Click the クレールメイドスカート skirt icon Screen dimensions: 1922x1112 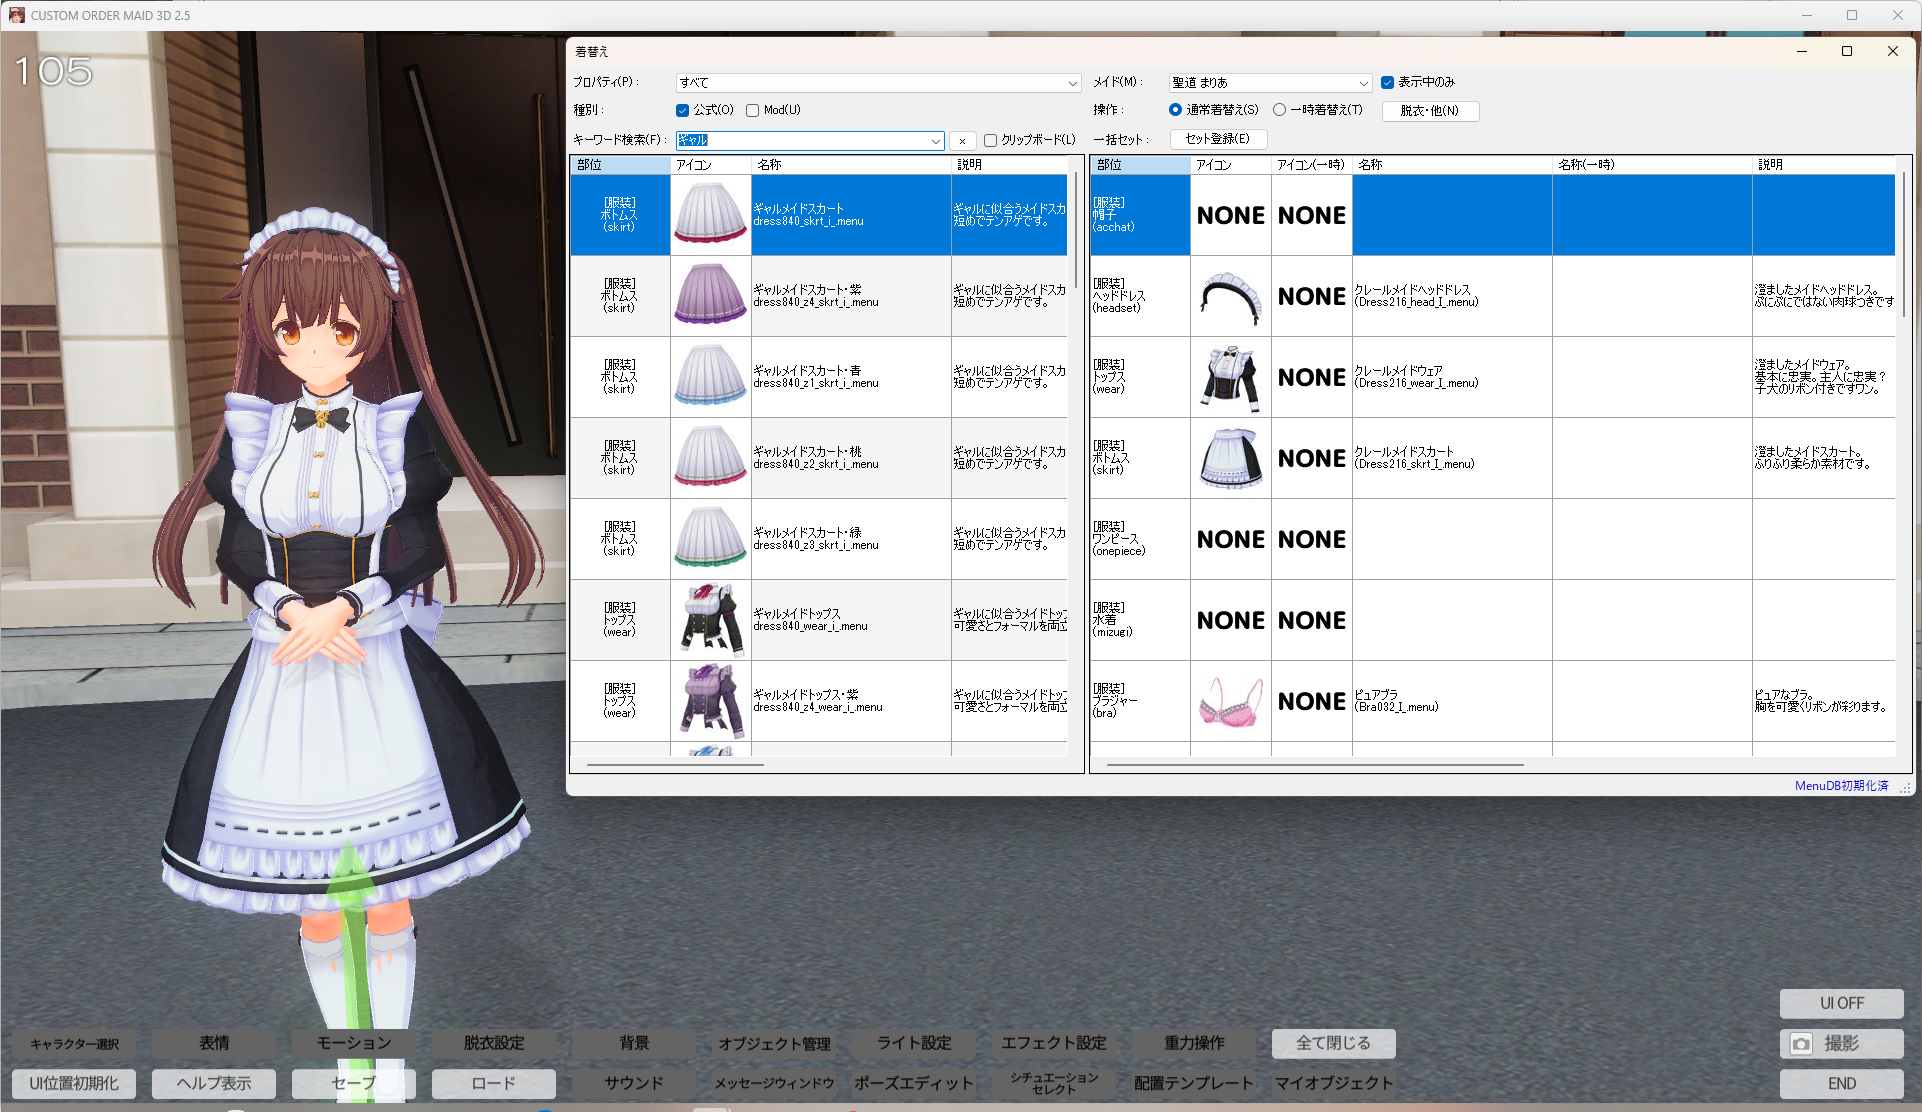click(1231, 458)
